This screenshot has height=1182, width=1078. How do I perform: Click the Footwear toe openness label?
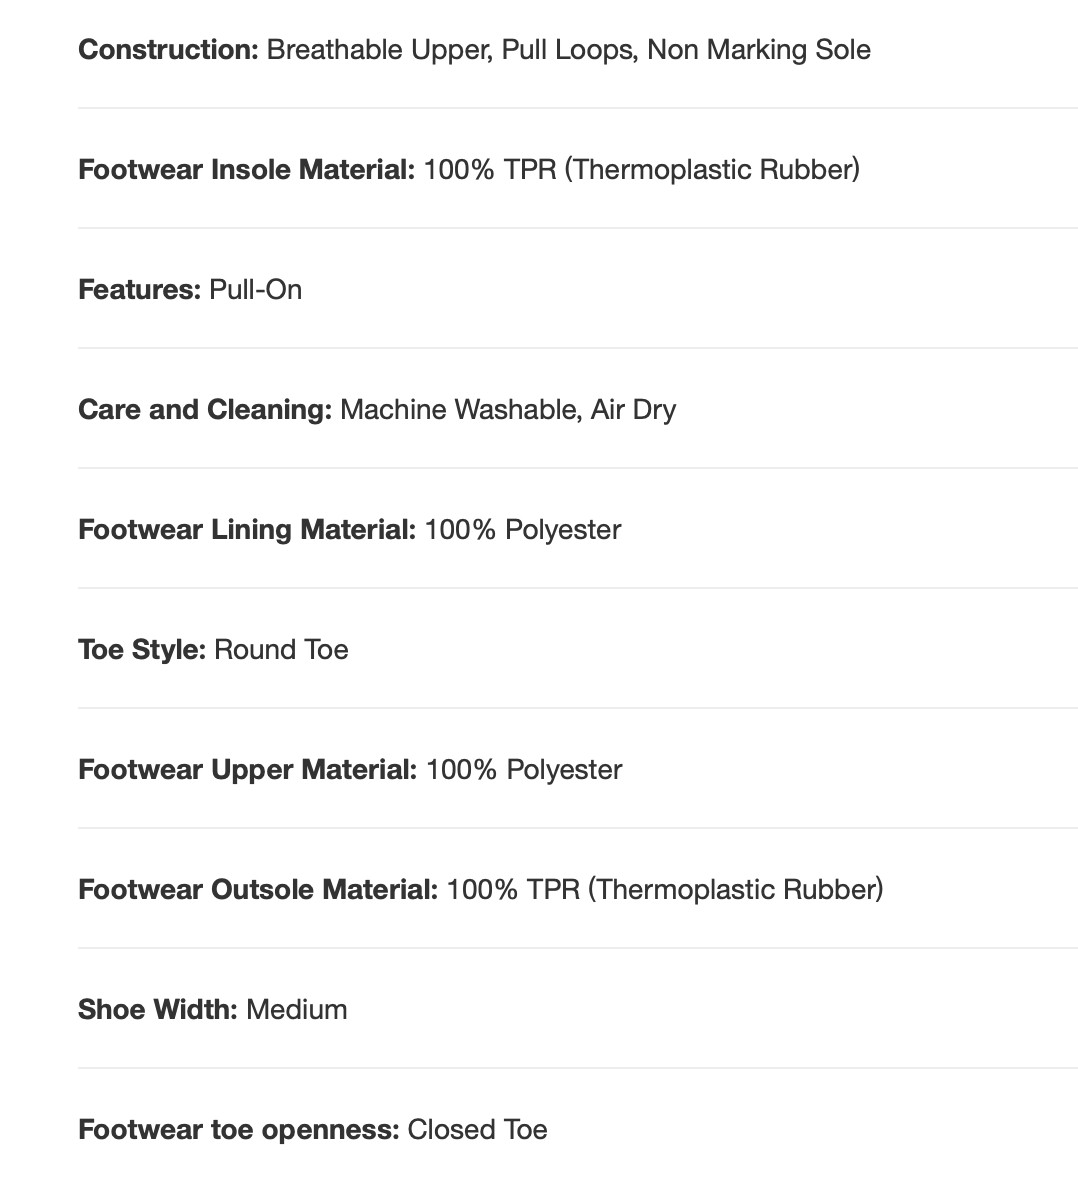pyautogui.click(x=239, y=1130)
